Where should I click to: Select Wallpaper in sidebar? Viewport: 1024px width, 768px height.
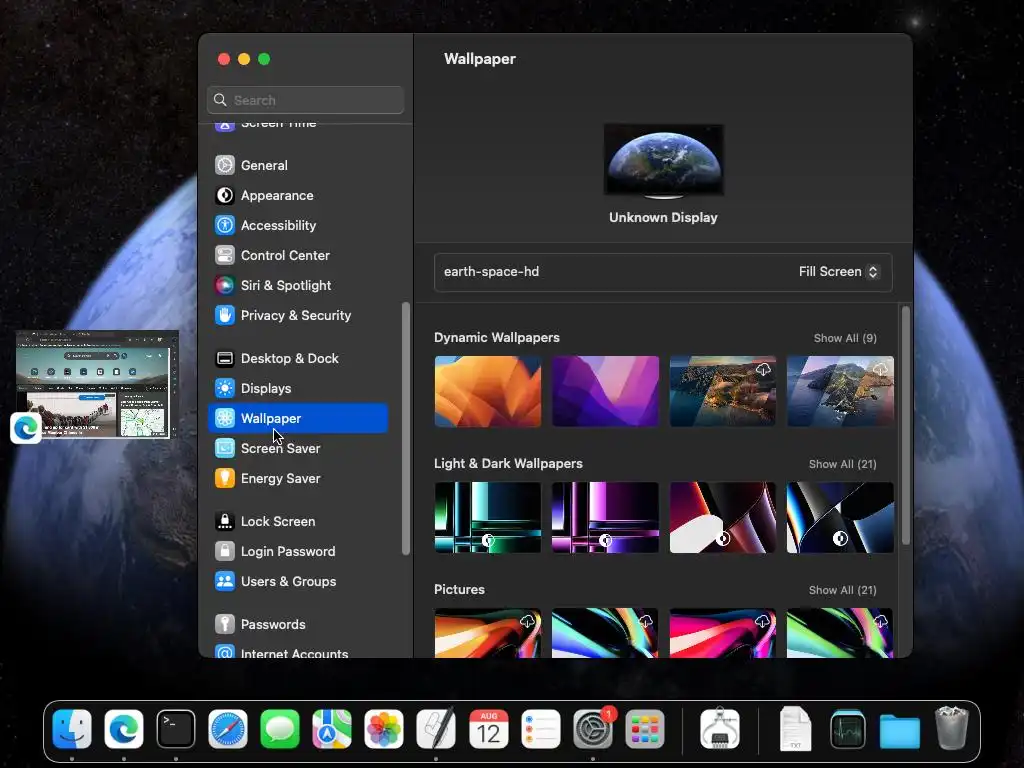298,419
